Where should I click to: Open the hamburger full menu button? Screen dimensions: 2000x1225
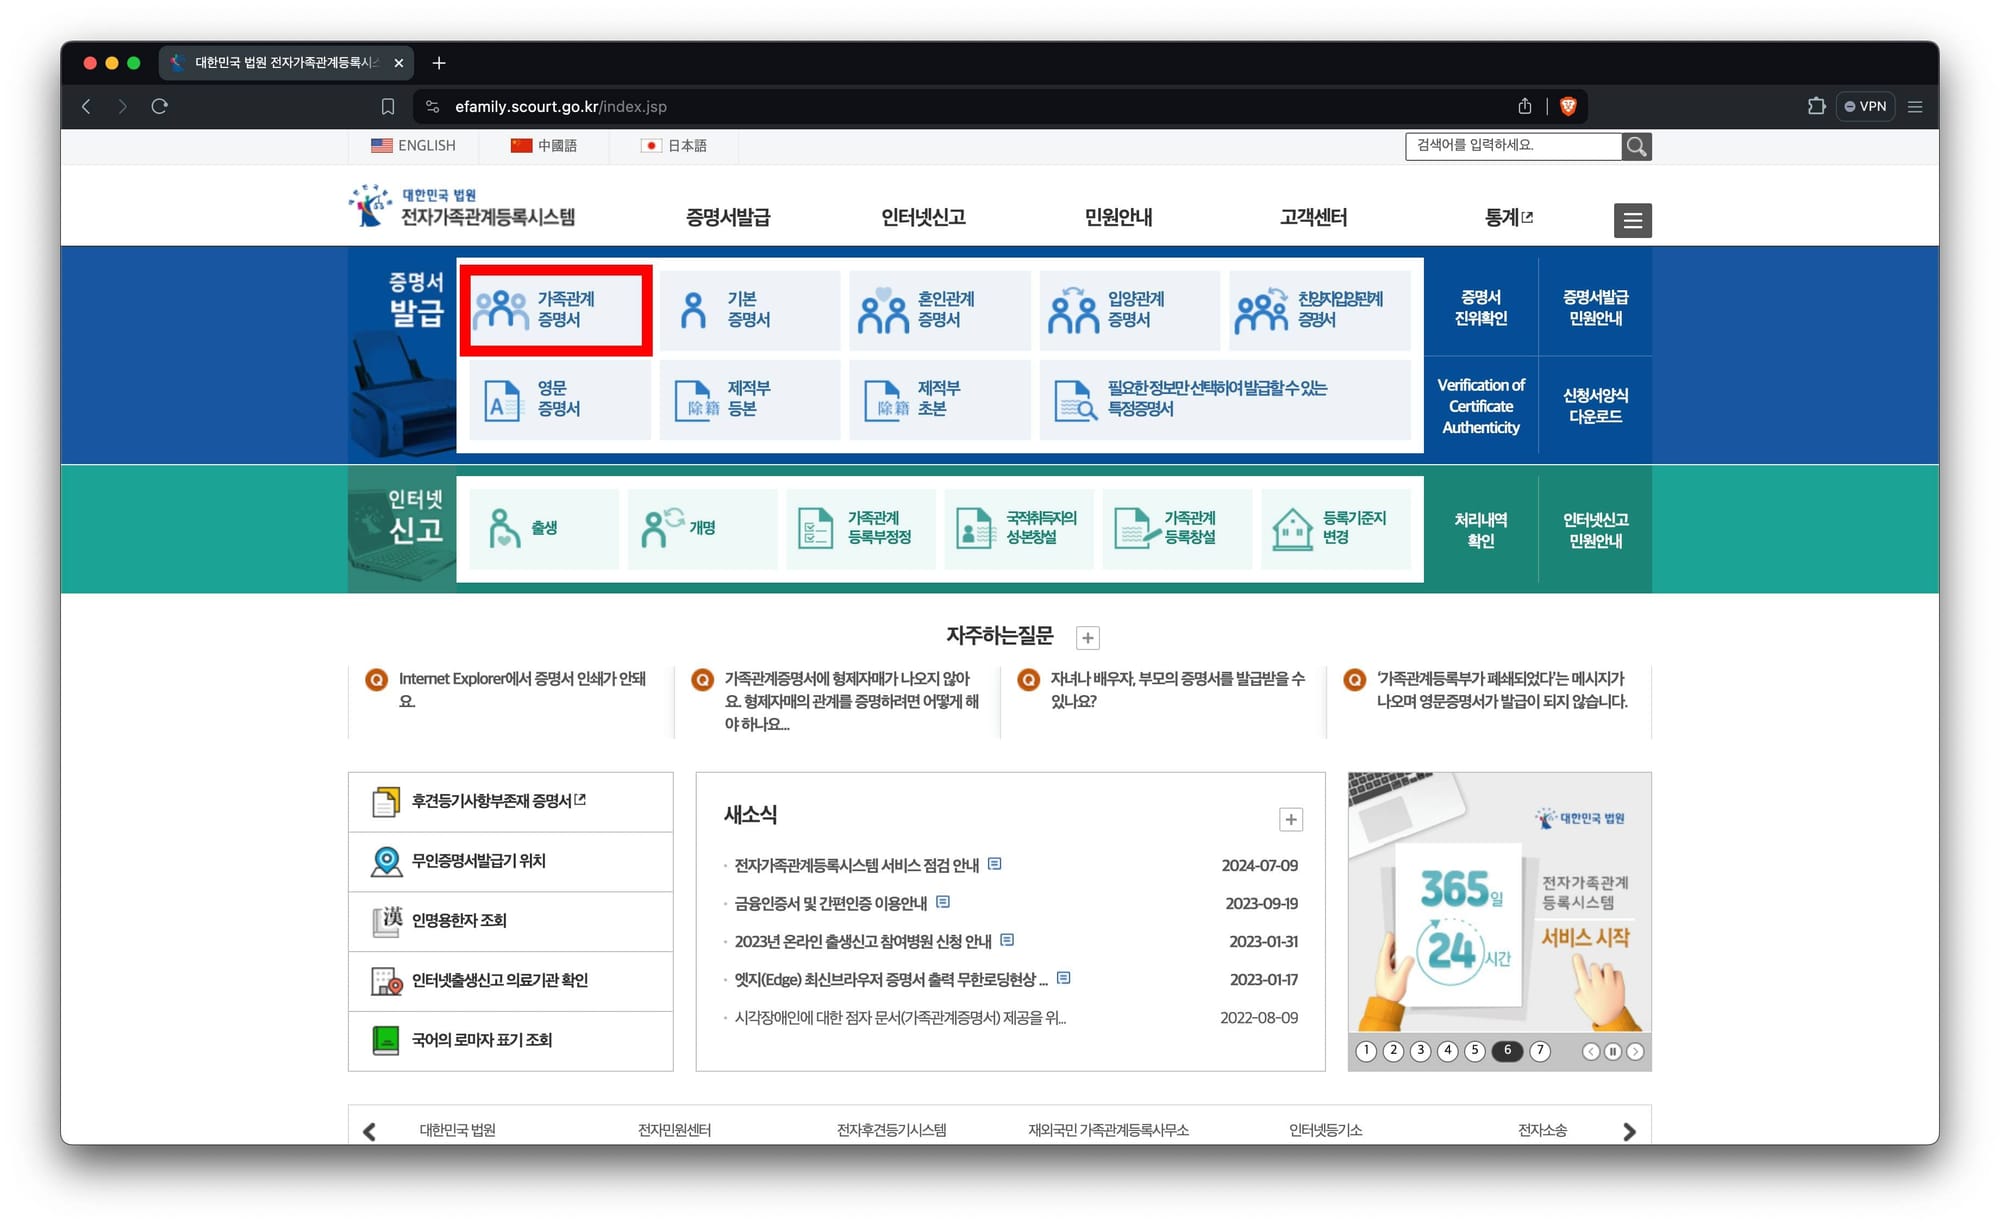pyautogui.click(x=1632, y=220)
